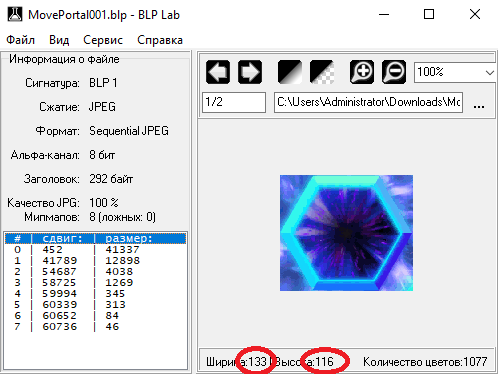Toggle the transparency checkerboard view icon
This screenshot has width=498, height=374.
pos(322,72)
